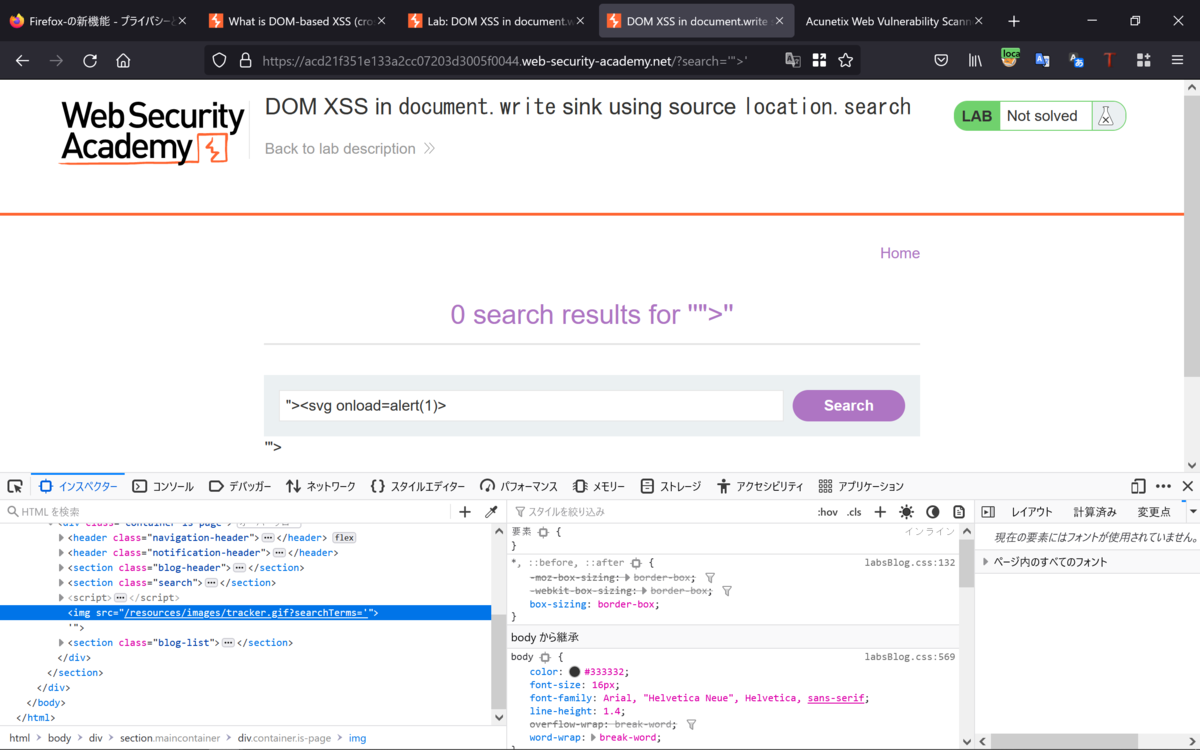Expand the search section node
Viewport: 1200px width, 750px height.
(x=61, y=583)
